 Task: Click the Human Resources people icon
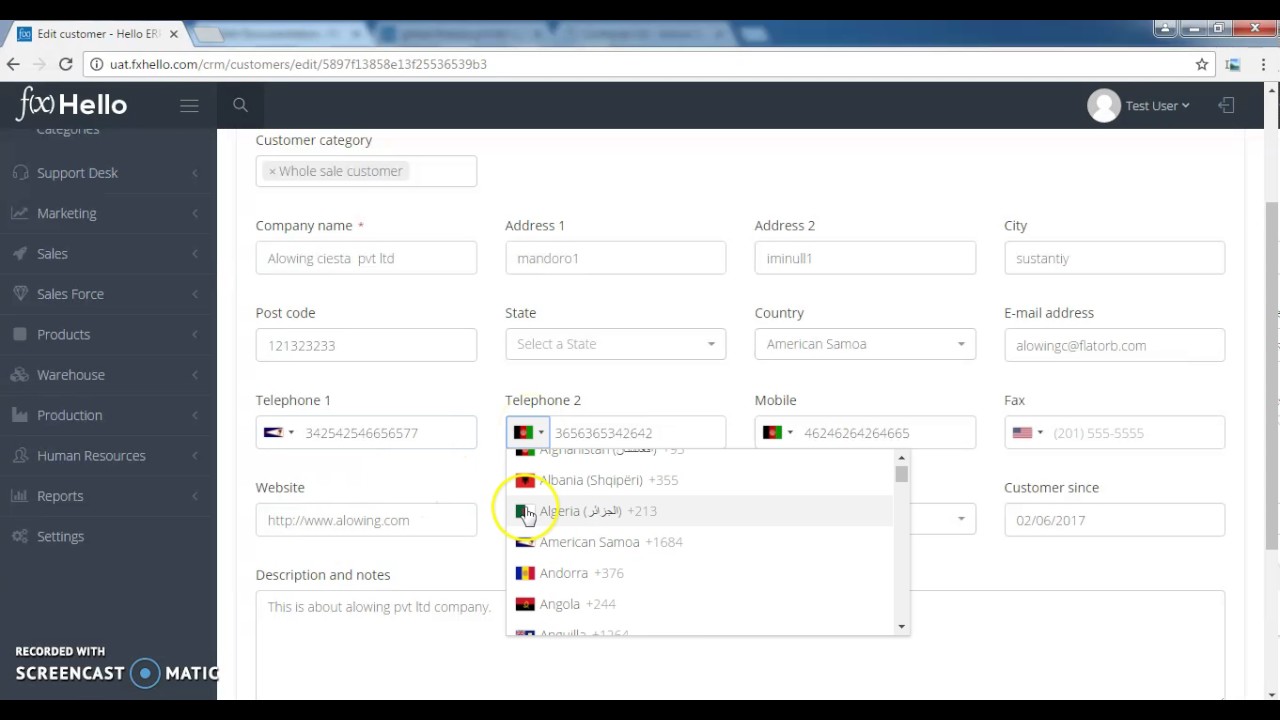[20, 455]
